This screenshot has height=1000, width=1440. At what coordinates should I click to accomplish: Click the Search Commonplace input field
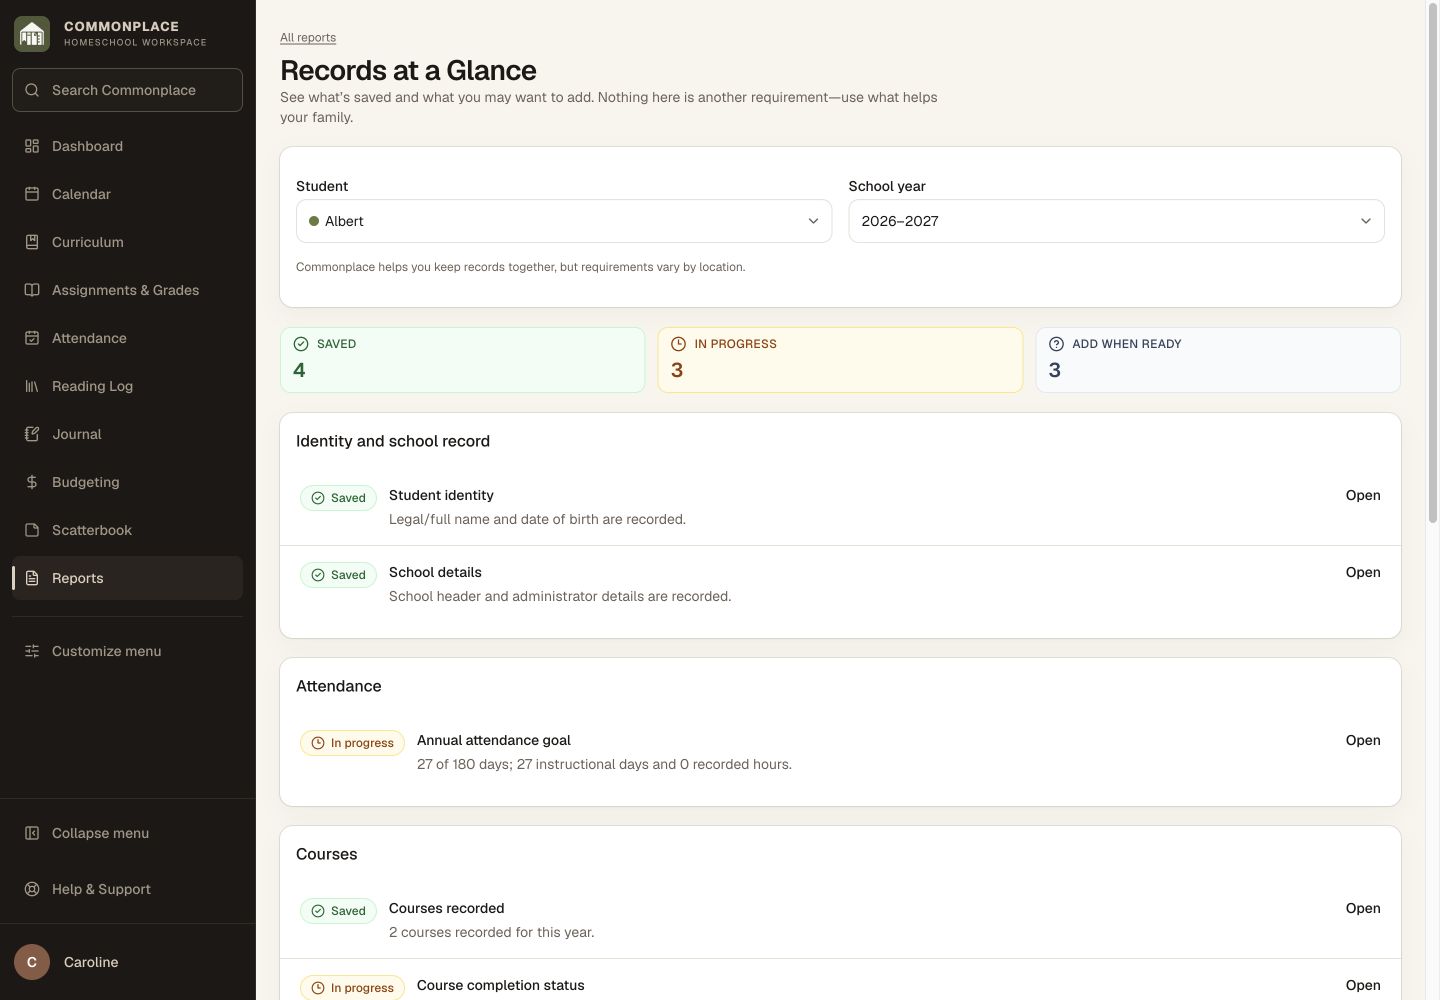(x=127, y=90)
